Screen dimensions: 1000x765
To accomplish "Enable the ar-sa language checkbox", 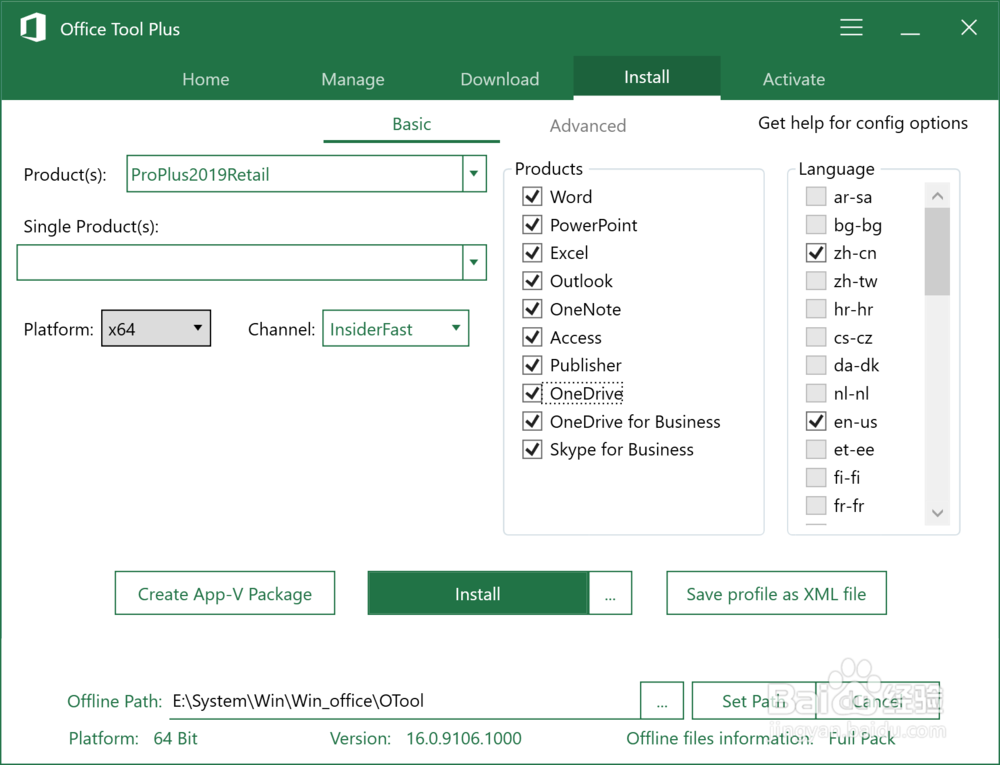I will (816, 196).
